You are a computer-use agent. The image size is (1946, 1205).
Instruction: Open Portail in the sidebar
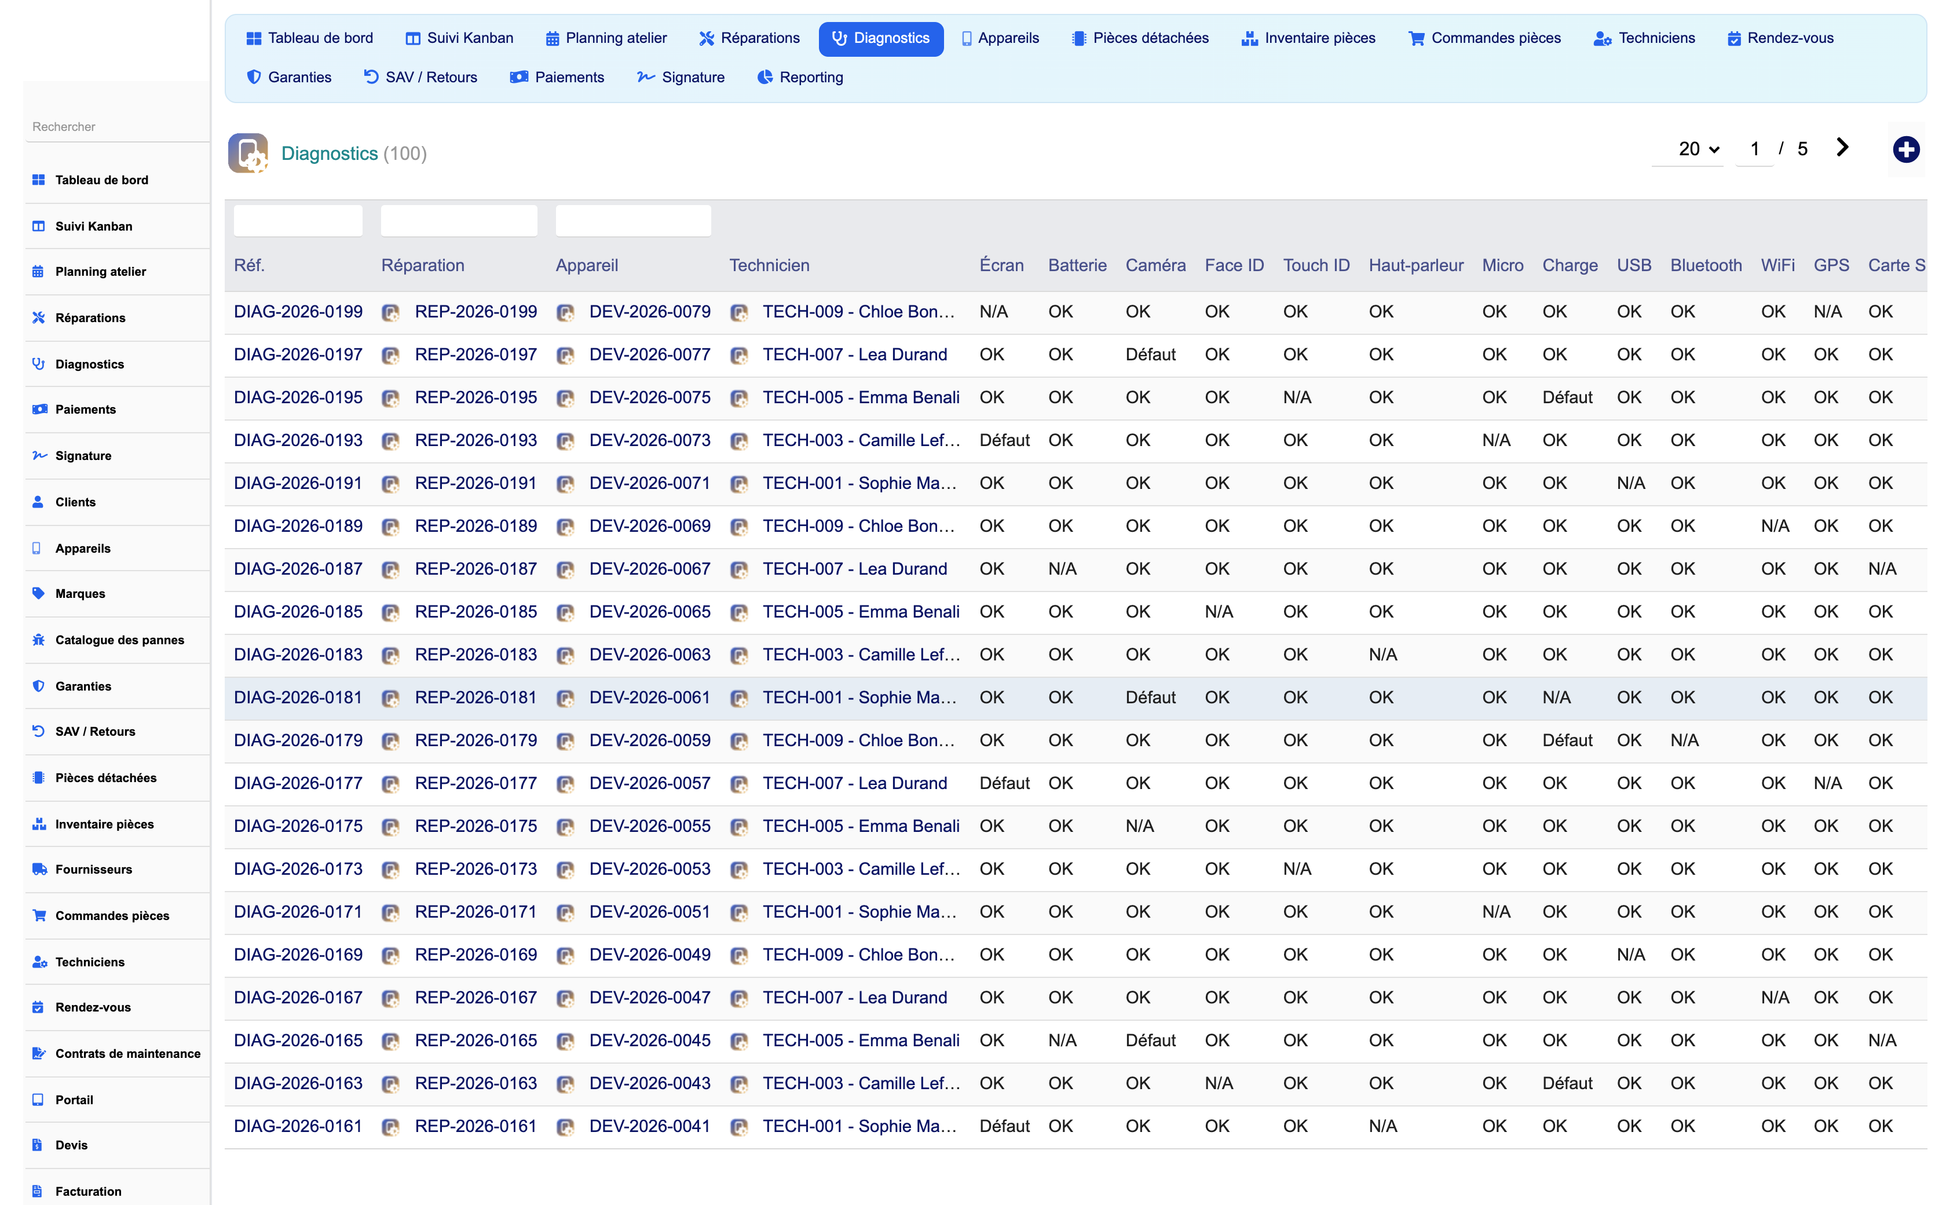(74, 1100)
